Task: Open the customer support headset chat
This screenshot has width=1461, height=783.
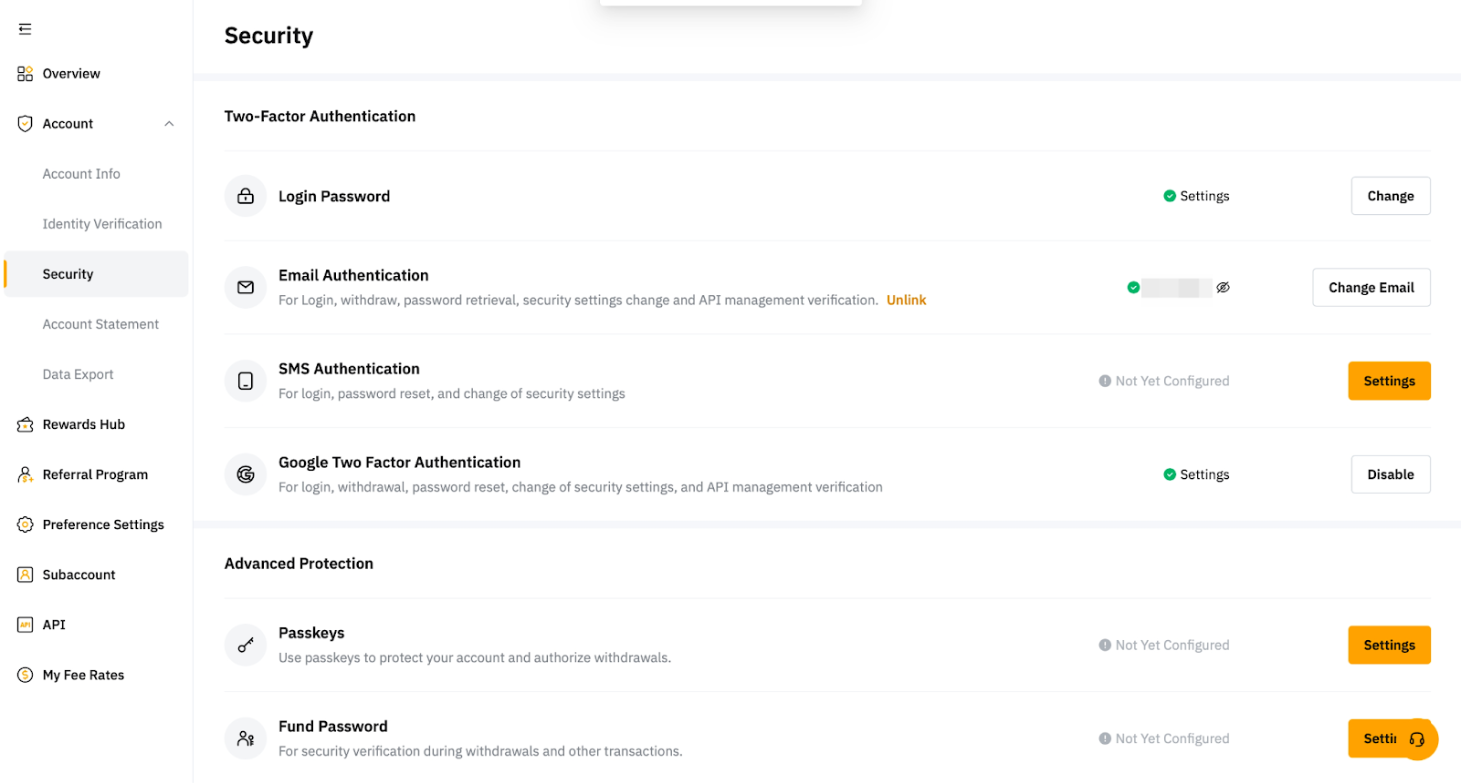Action: (1416, 740)
